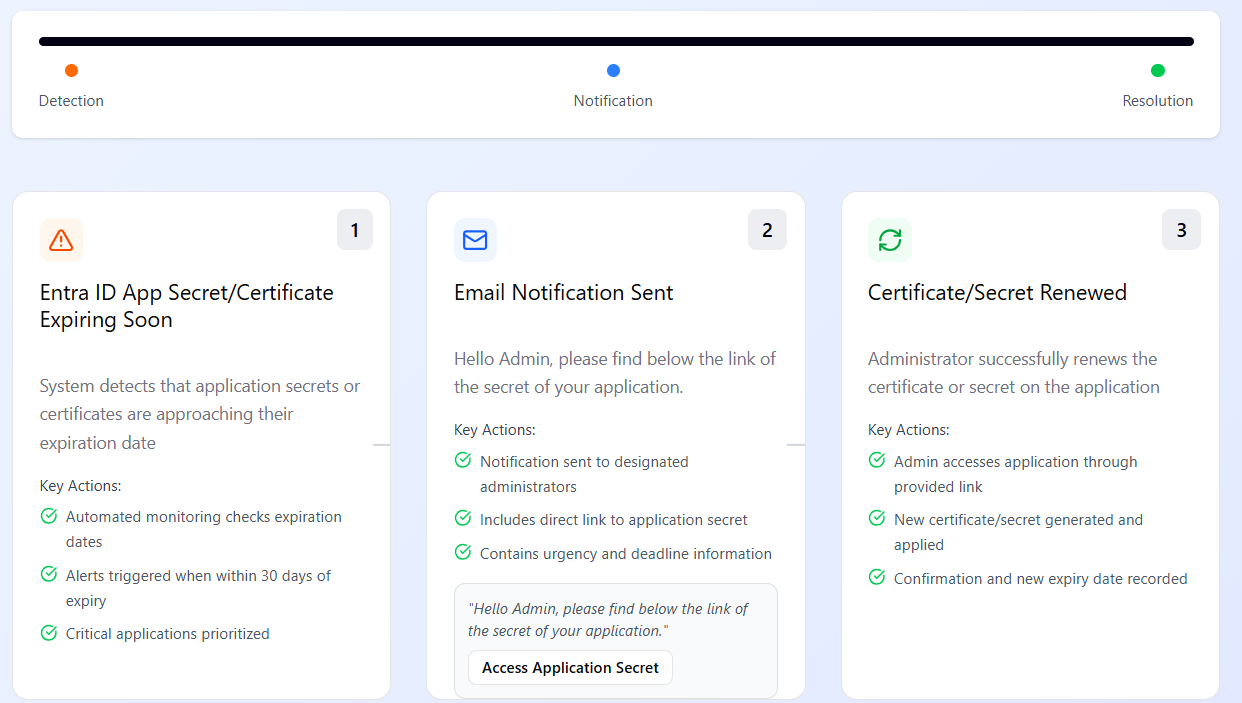Image resolution: width=1242 pixels, height=703 pixels.
Task: Click the green Resolution timeline dot
Action: tap(1158, 70)
